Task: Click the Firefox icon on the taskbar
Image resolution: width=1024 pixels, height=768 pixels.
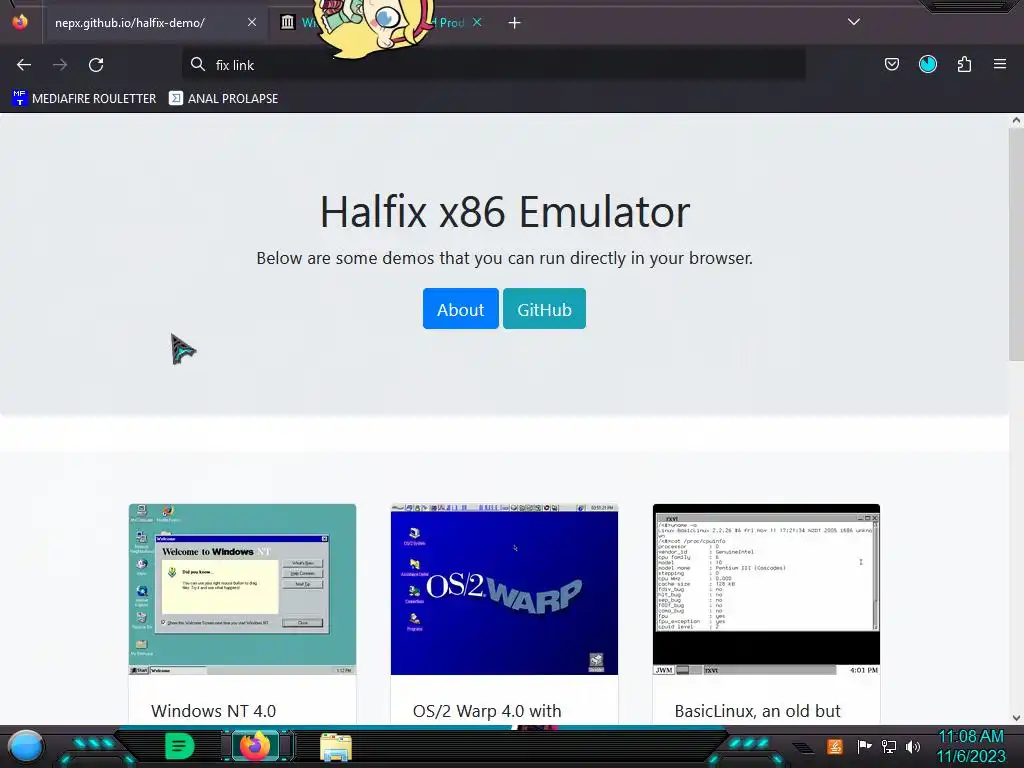Action: (x=255, y=746)
